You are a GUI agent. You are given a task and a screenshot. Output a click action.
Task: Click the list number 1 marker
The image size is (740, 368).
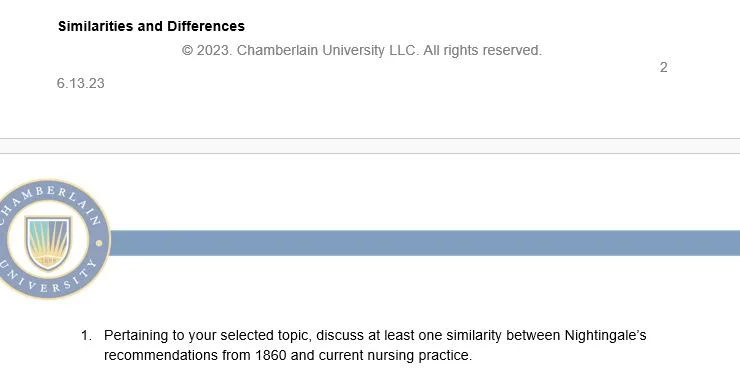tap(86, 336)
